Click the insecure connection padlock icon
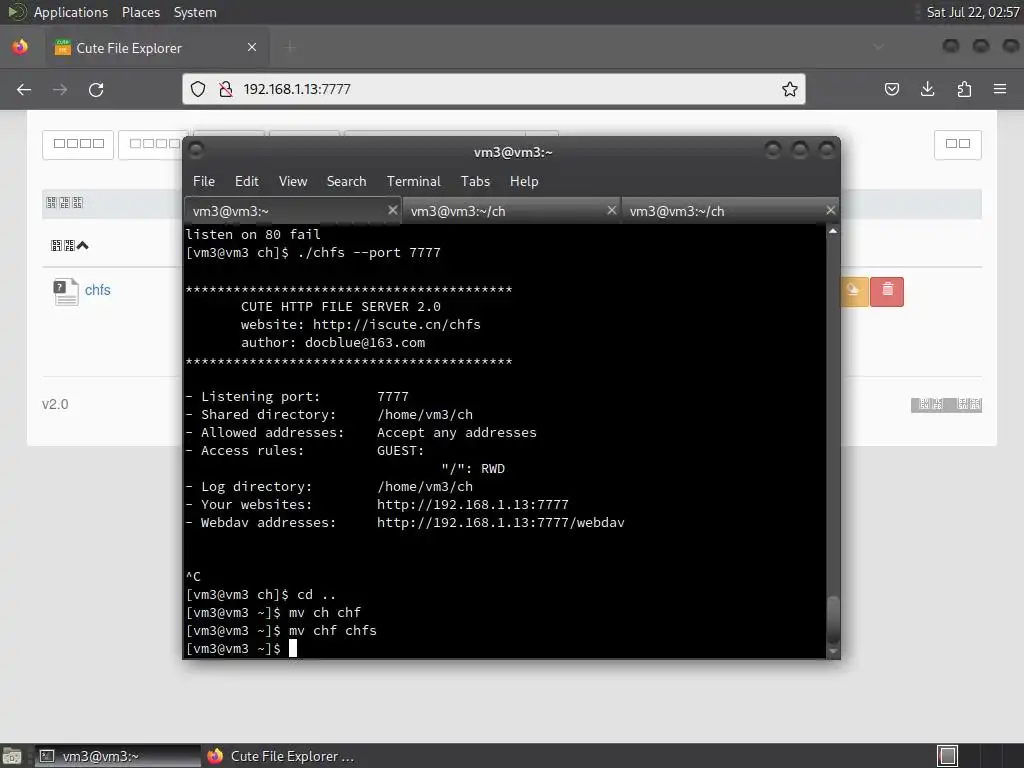Image resolution: width=1024 pixels, height=768 pixels. point(225,89)
